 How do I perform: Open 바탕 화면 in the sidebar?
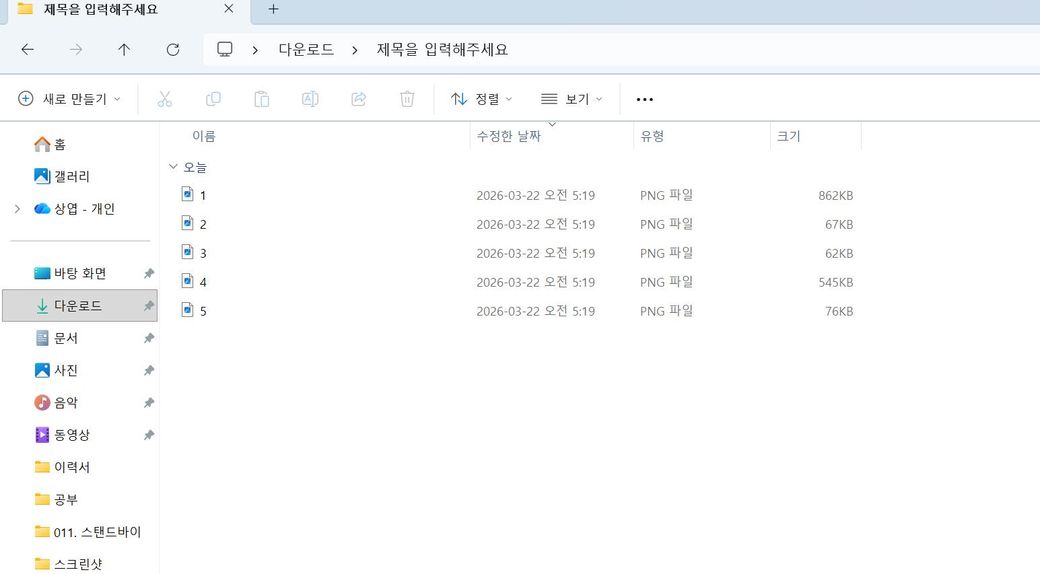[x=80, y=273]
